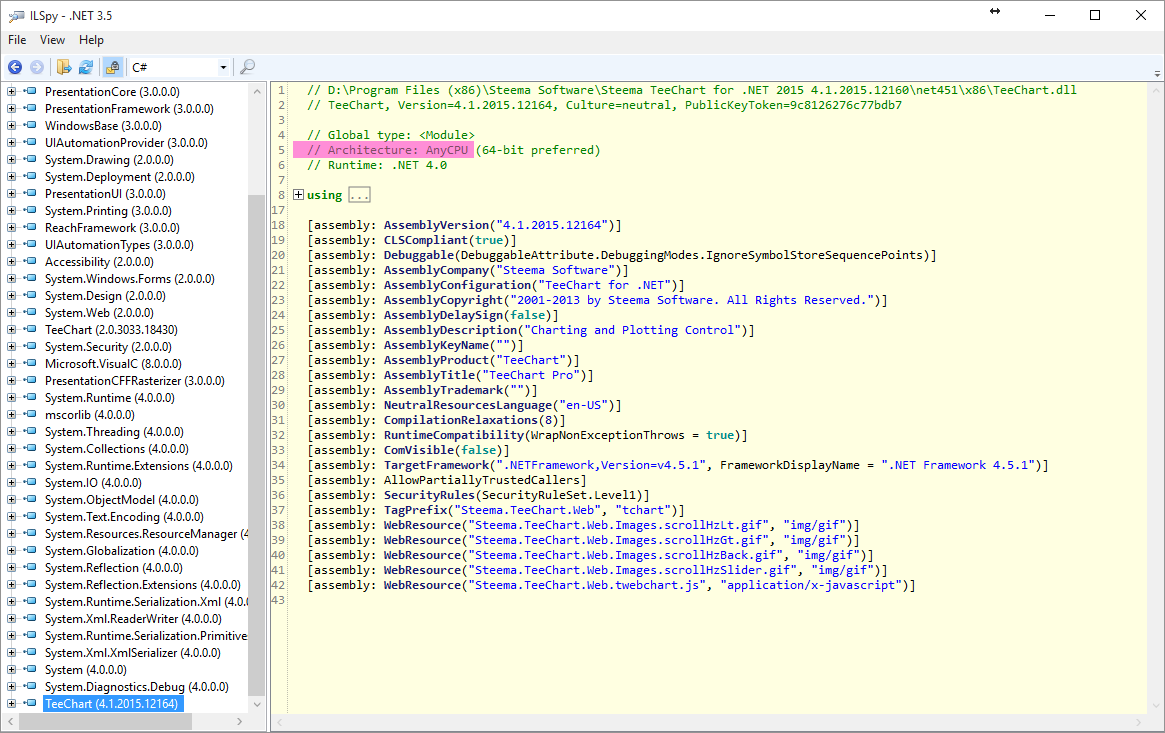Select System.Xml.XmlSerializer (4.0.0.0) in tree
Image resolution: width=1165 pixels, height=733 pixels.
click(132, 653)
